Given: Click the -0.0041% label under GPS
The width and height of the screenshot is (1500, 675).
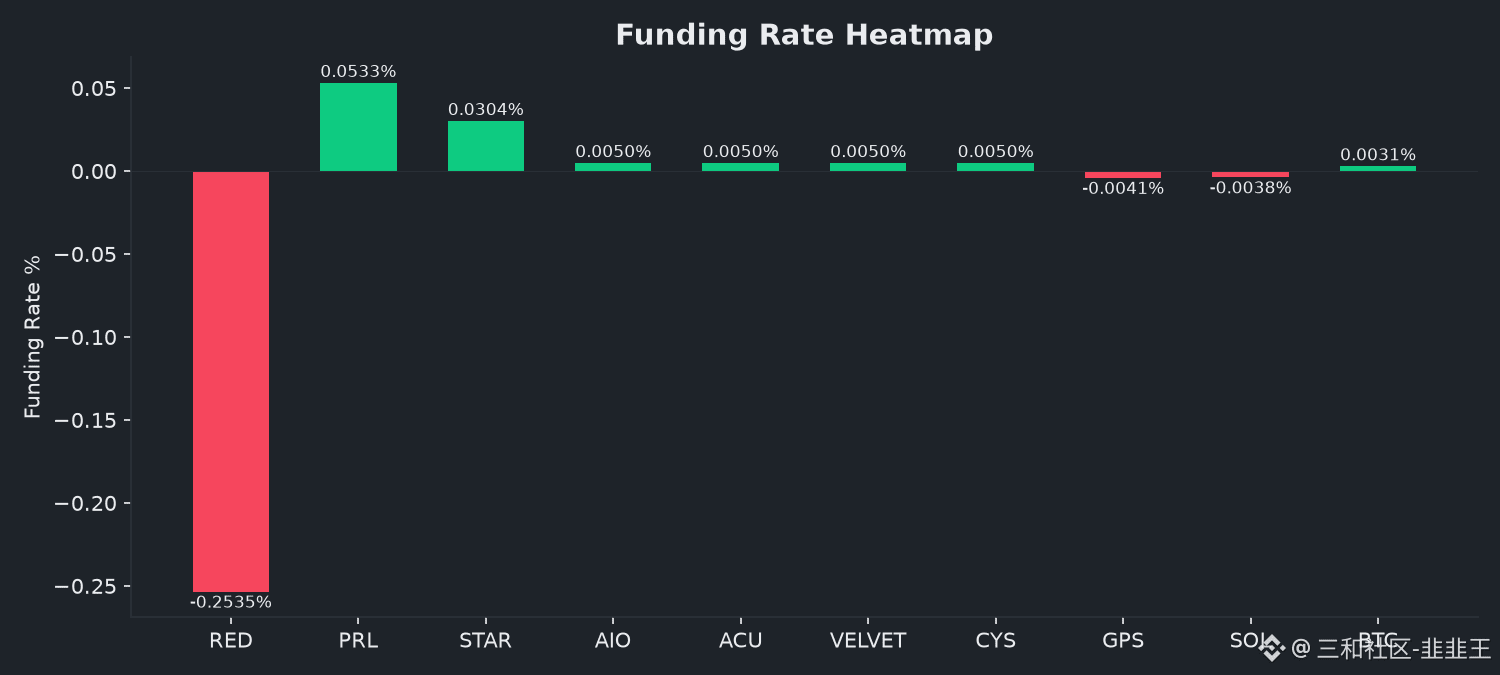Looking at the screenshot, I should click(1123, 188).
